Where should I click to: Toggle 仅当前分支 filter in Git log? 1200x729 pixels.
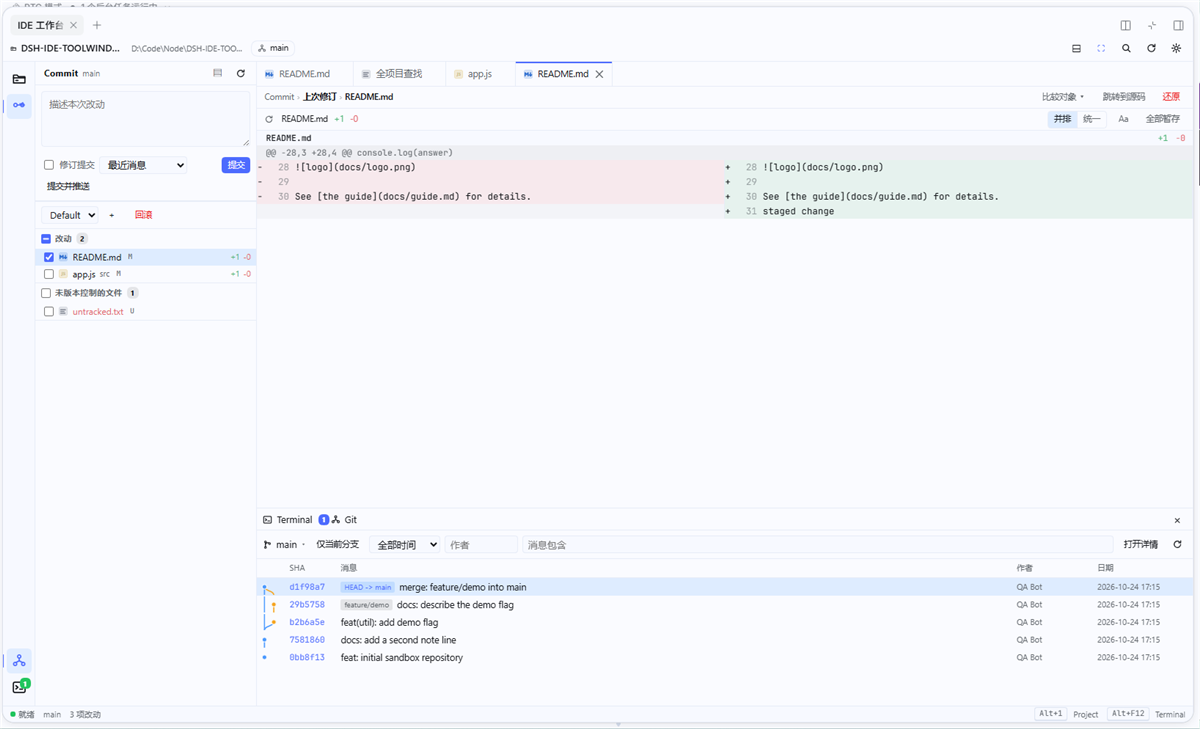point(338,545)
